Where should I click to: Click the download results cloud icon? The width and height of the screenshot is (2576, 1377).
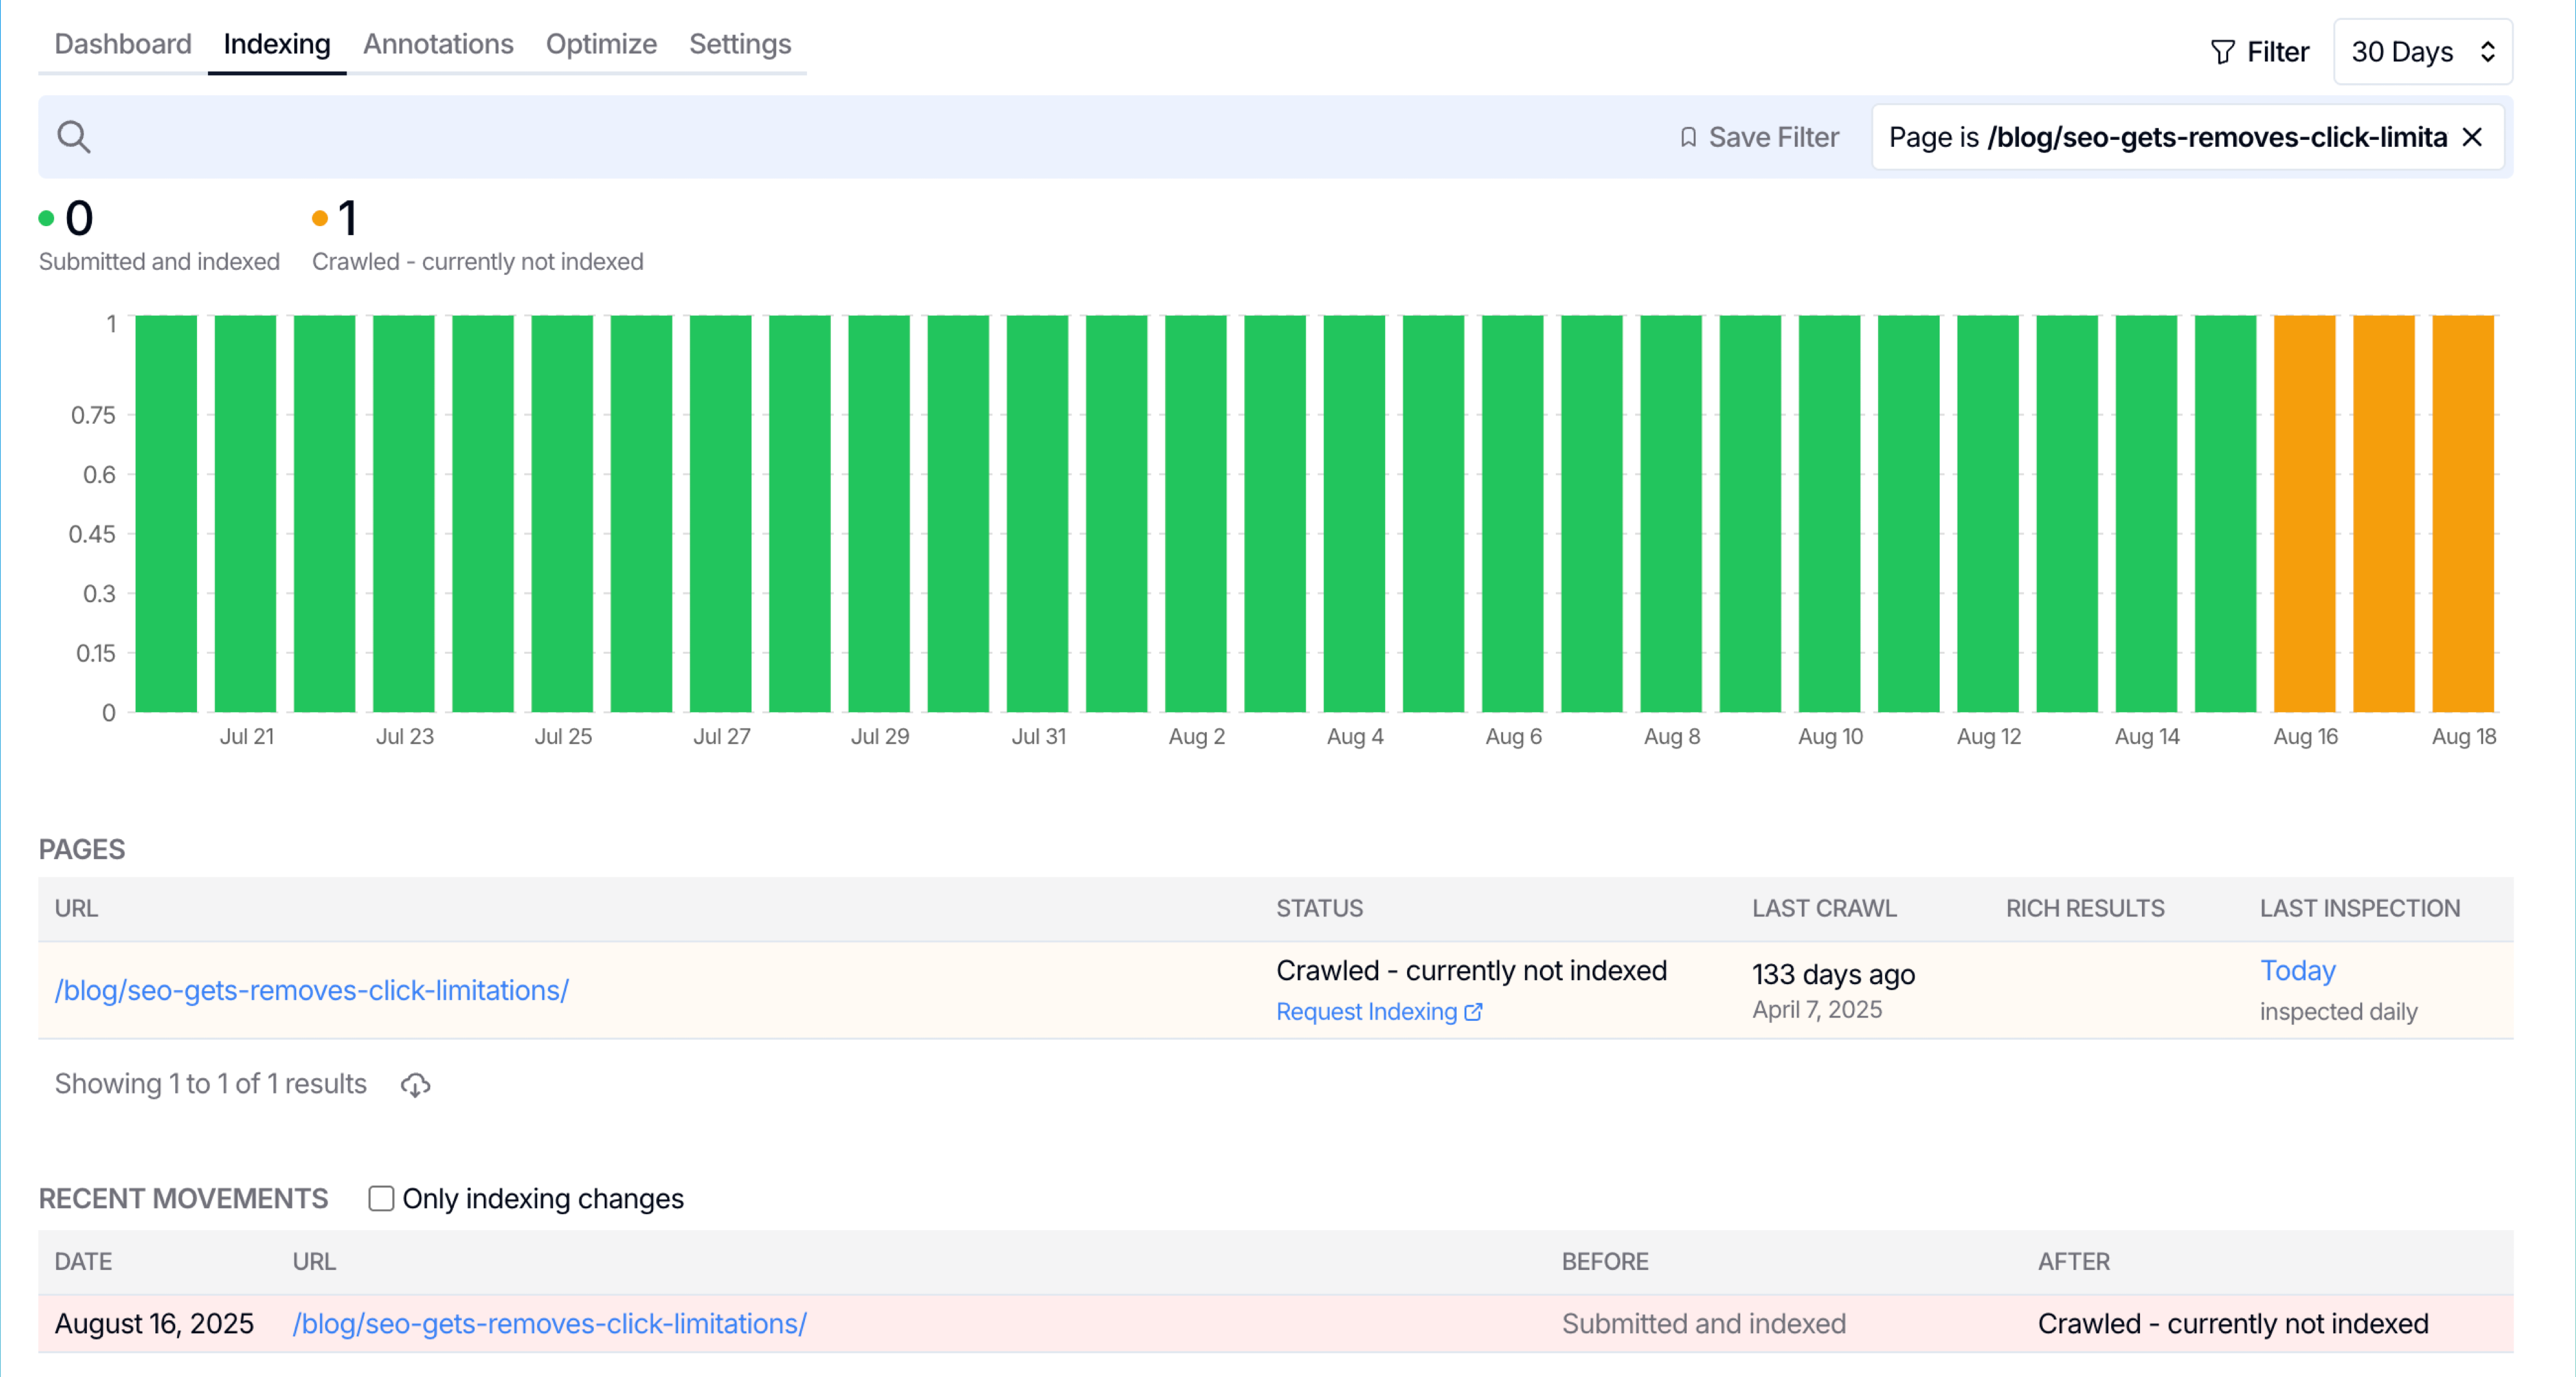pos(415,1084)
